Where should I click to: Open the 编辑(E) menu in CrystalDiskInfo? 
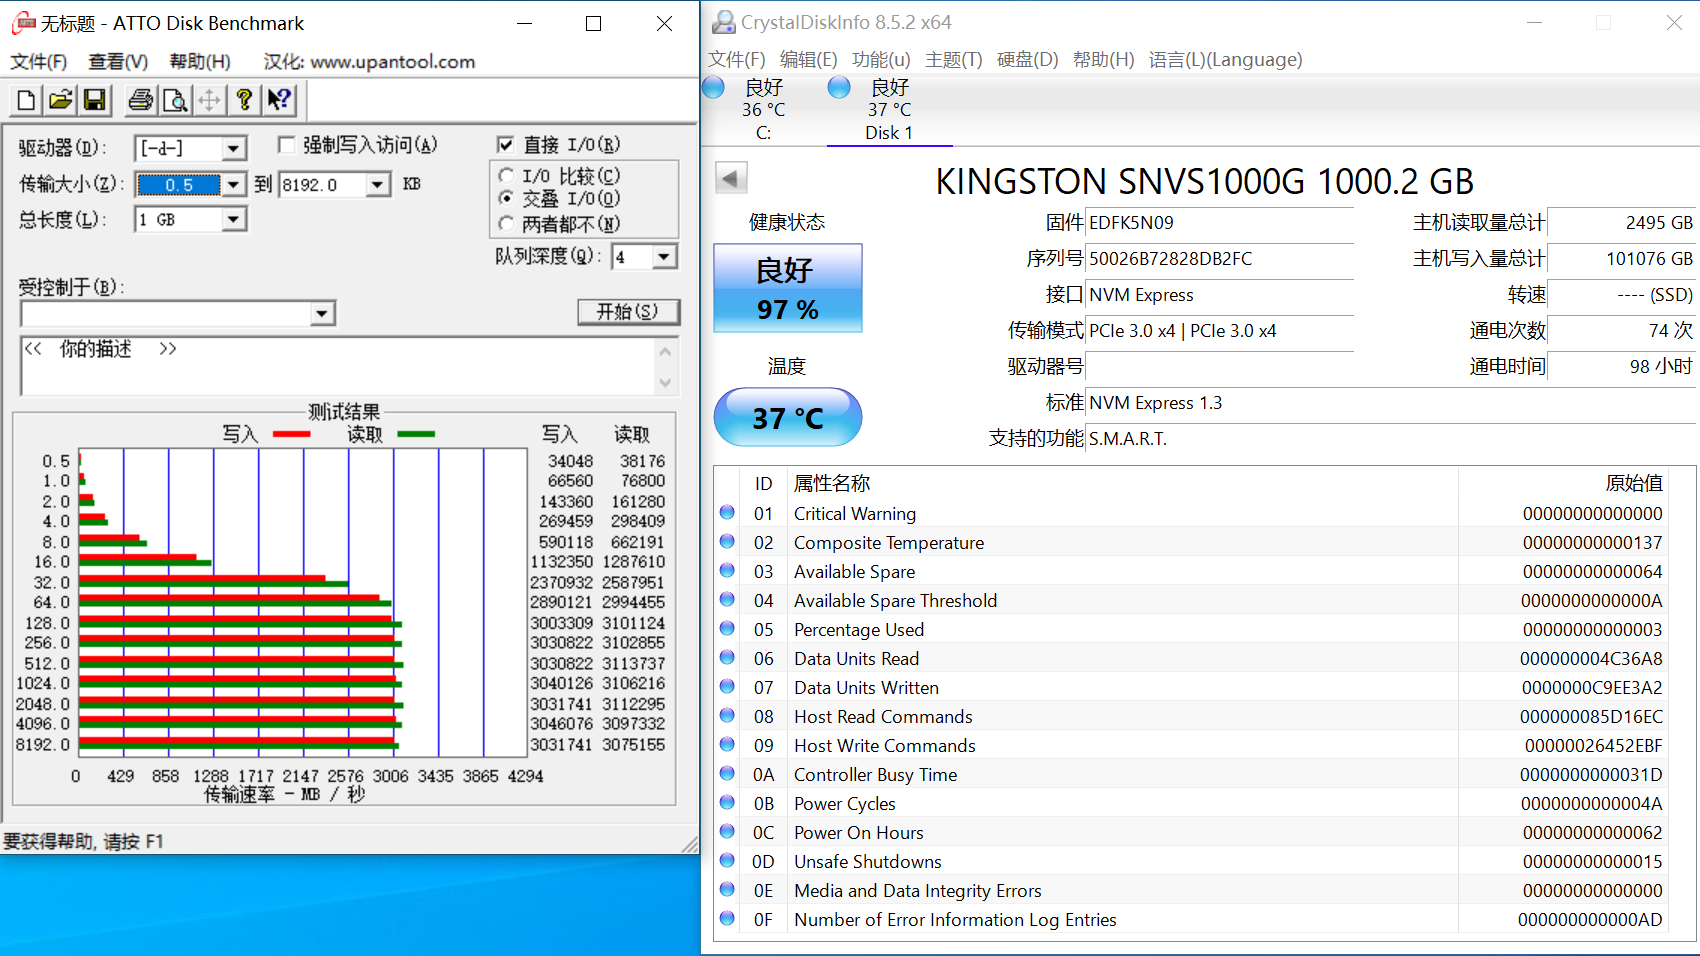808,60
